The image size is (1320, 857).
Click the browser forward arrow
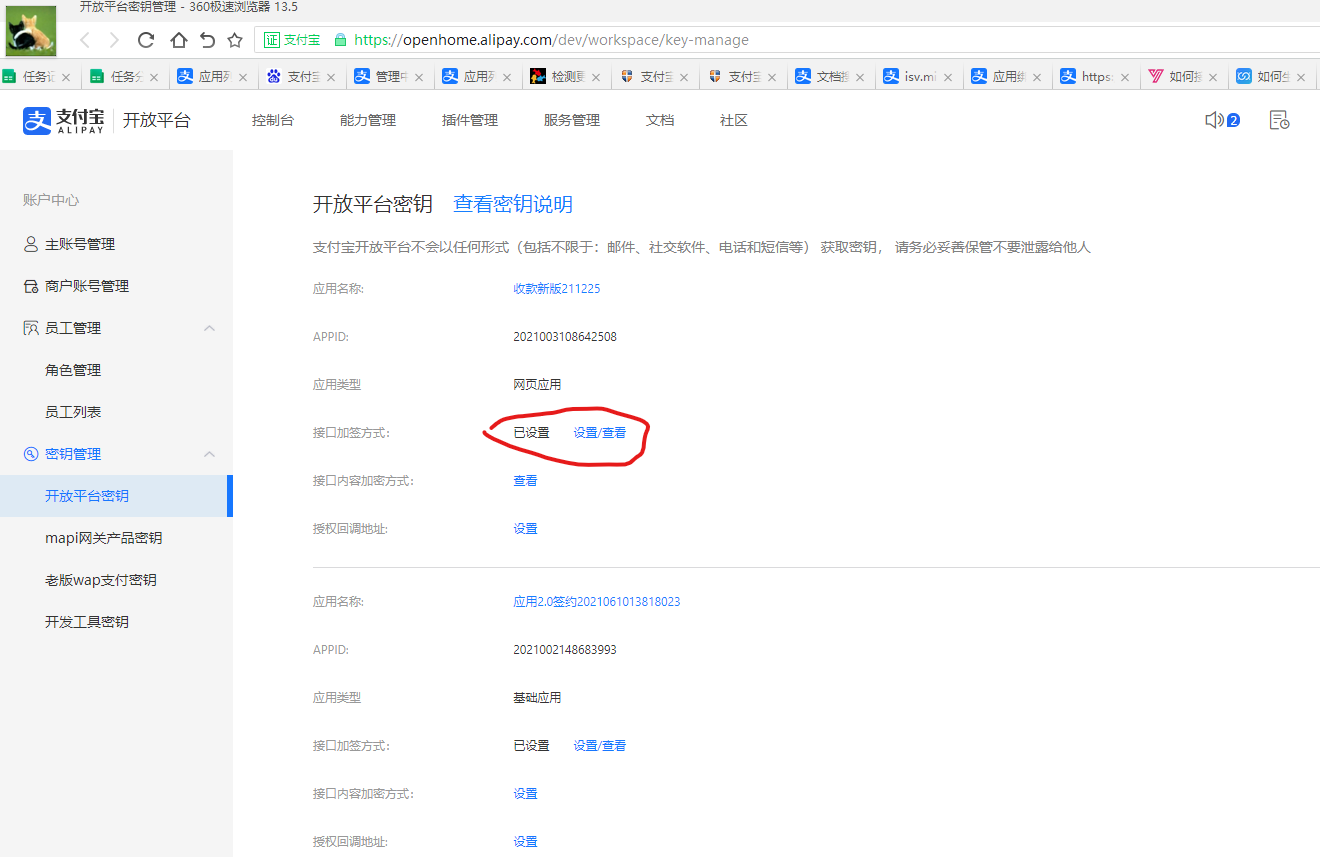tap(114, 40)
